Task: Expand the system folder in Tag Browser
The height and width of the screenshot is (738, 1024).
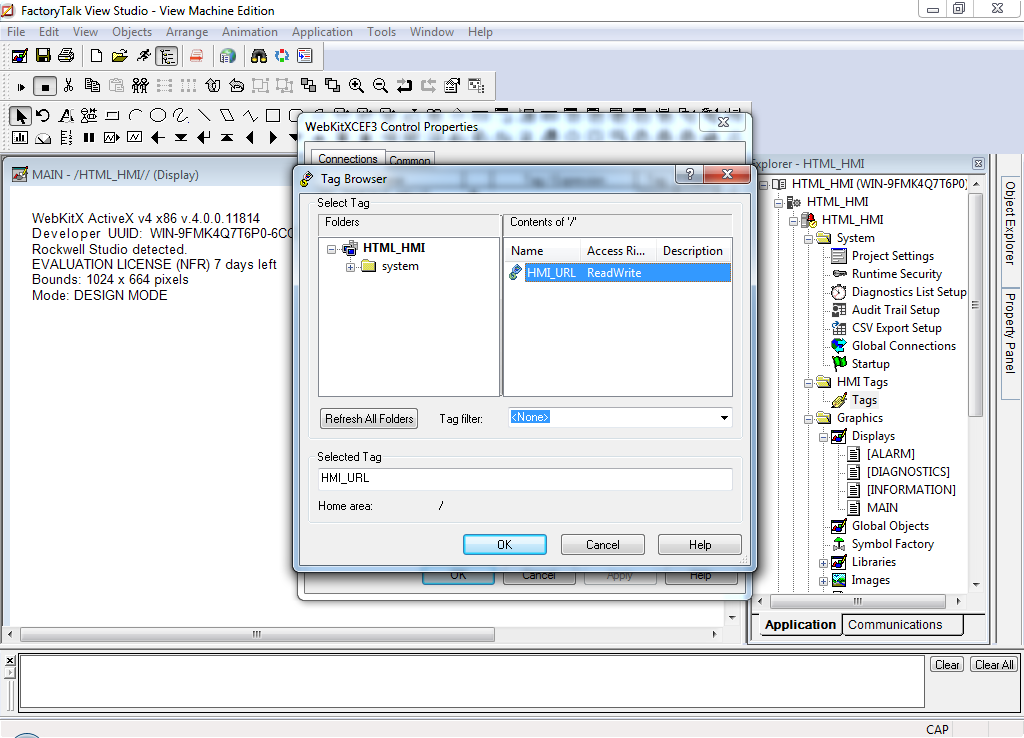Action: click(x=351, y=267)
